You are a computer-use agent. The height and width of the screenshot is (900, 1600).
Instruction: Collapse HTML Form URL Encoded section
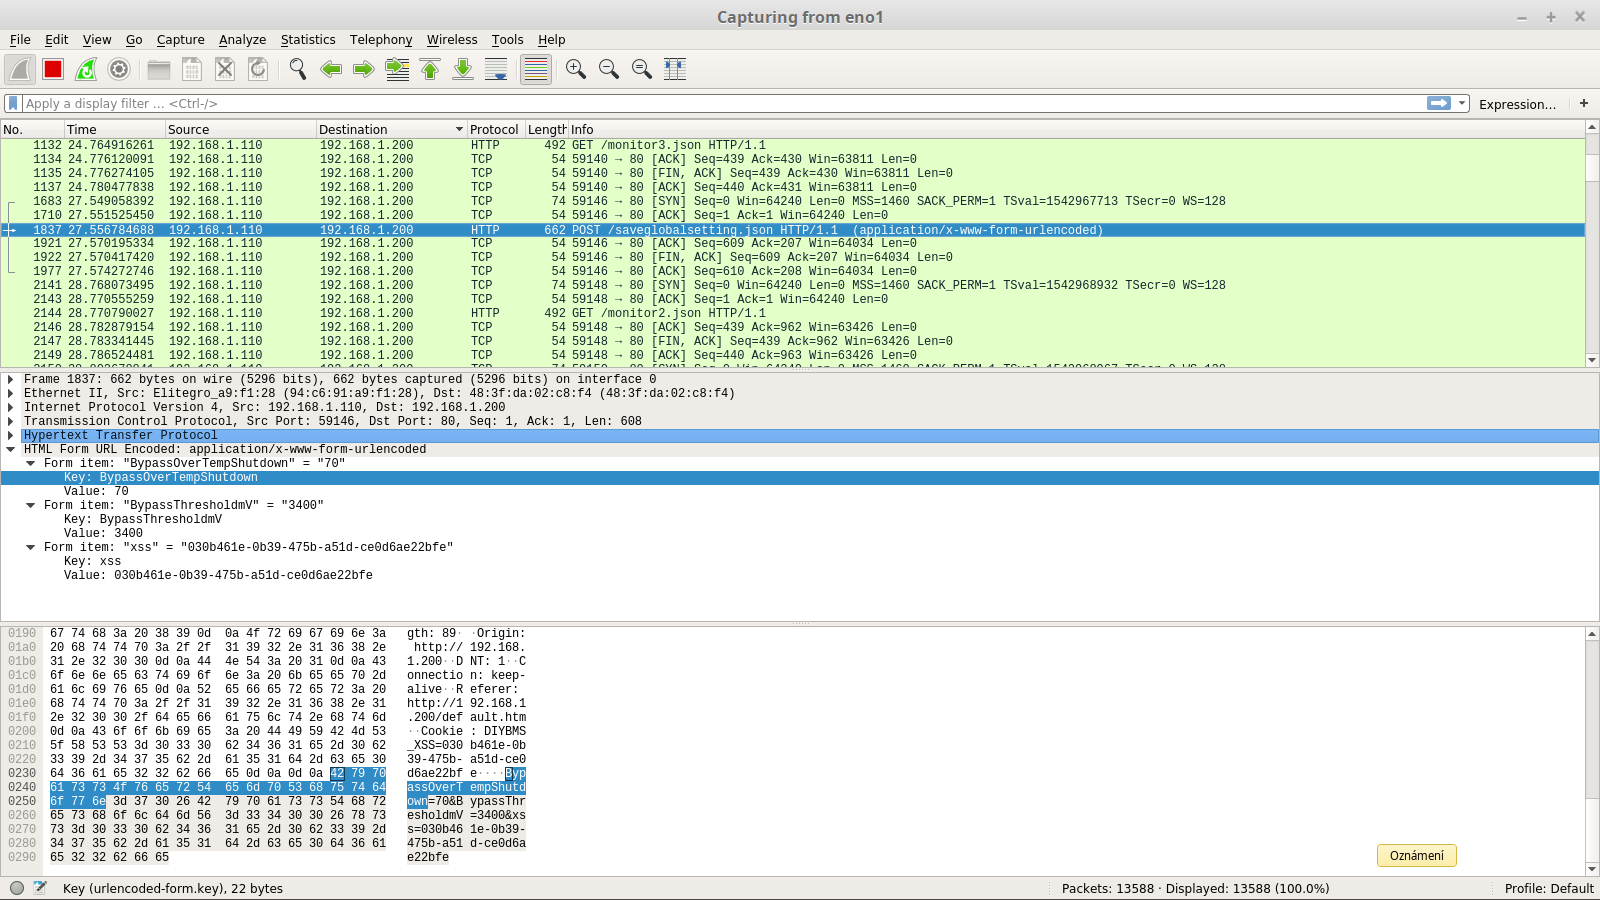tap(11, 449)
